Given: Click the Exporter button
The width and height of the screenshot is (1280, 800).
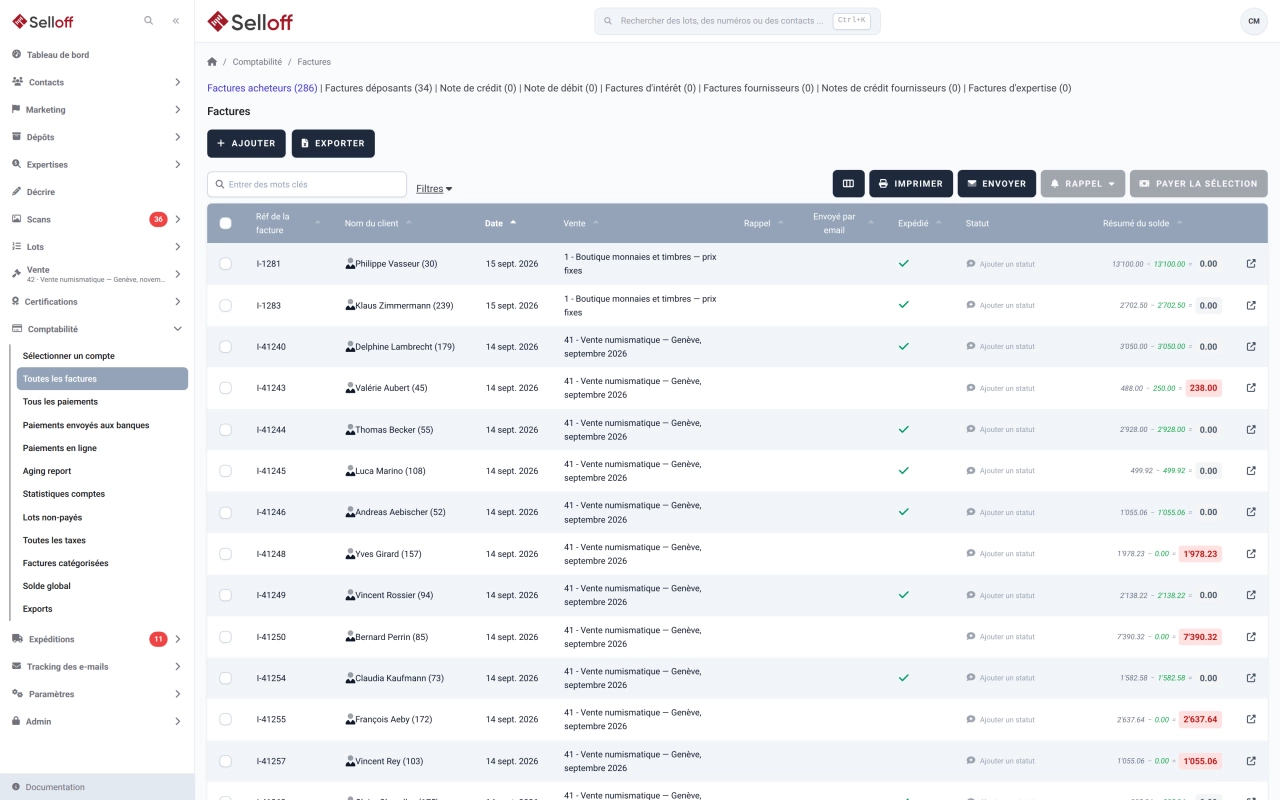Looking at the screenshot, I should coord(333,143).
